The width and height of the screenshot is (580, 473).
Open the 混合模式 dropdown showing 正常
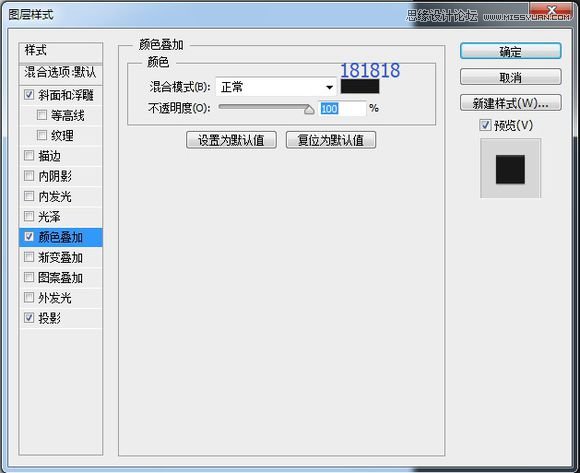coord(276,87)
